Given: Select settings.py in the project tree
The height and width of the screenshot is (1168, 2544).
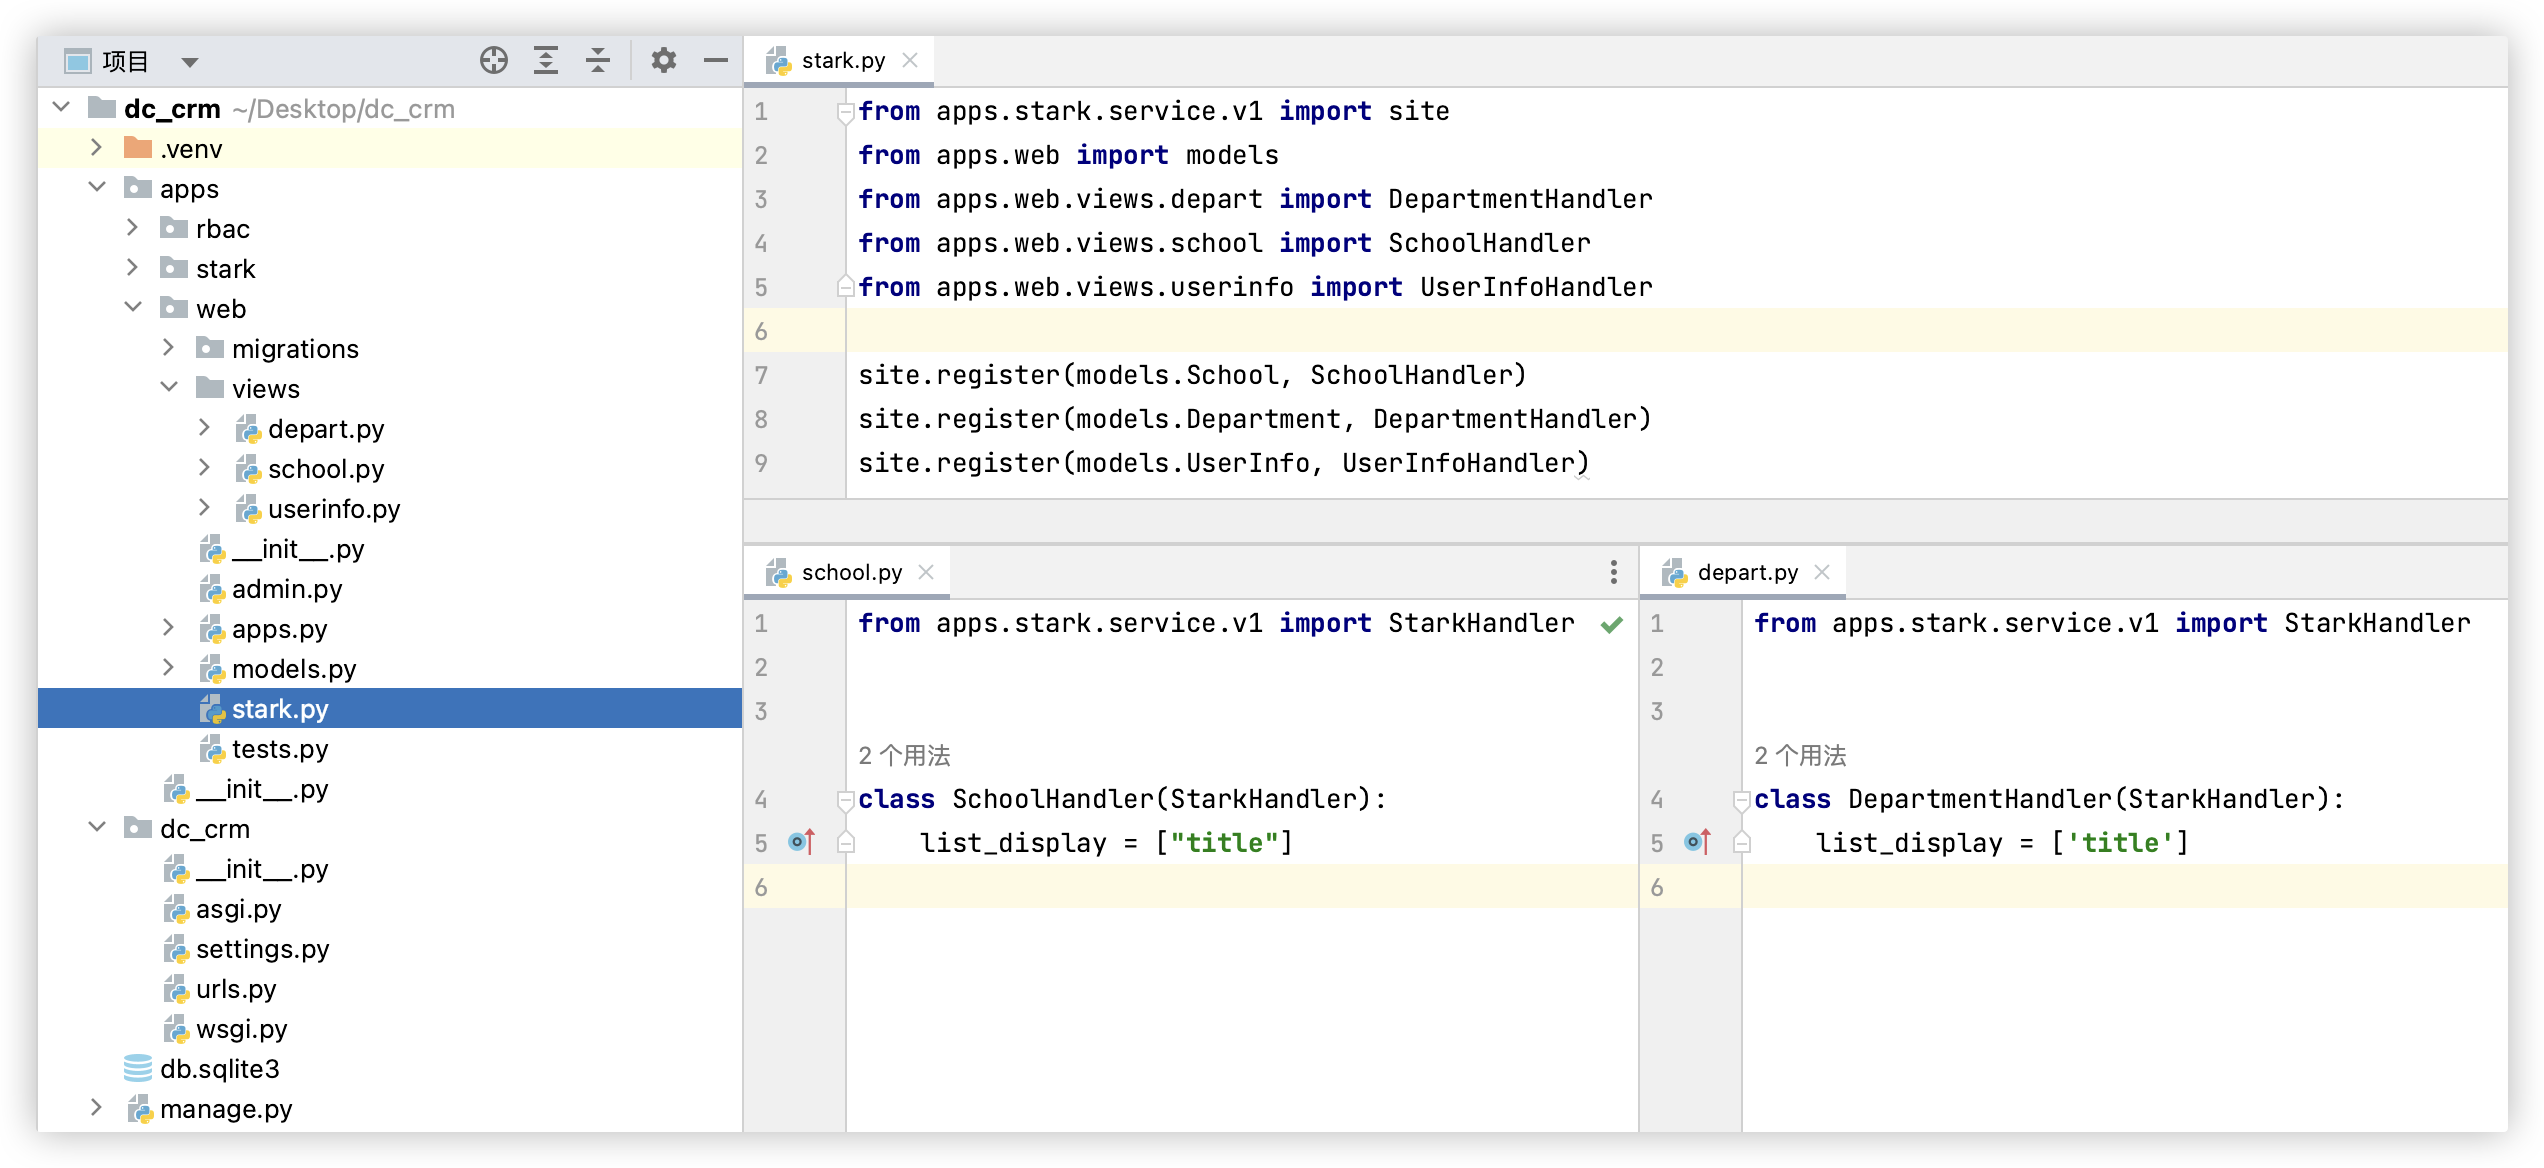Looking at the screenshot, I should (262, 948).
